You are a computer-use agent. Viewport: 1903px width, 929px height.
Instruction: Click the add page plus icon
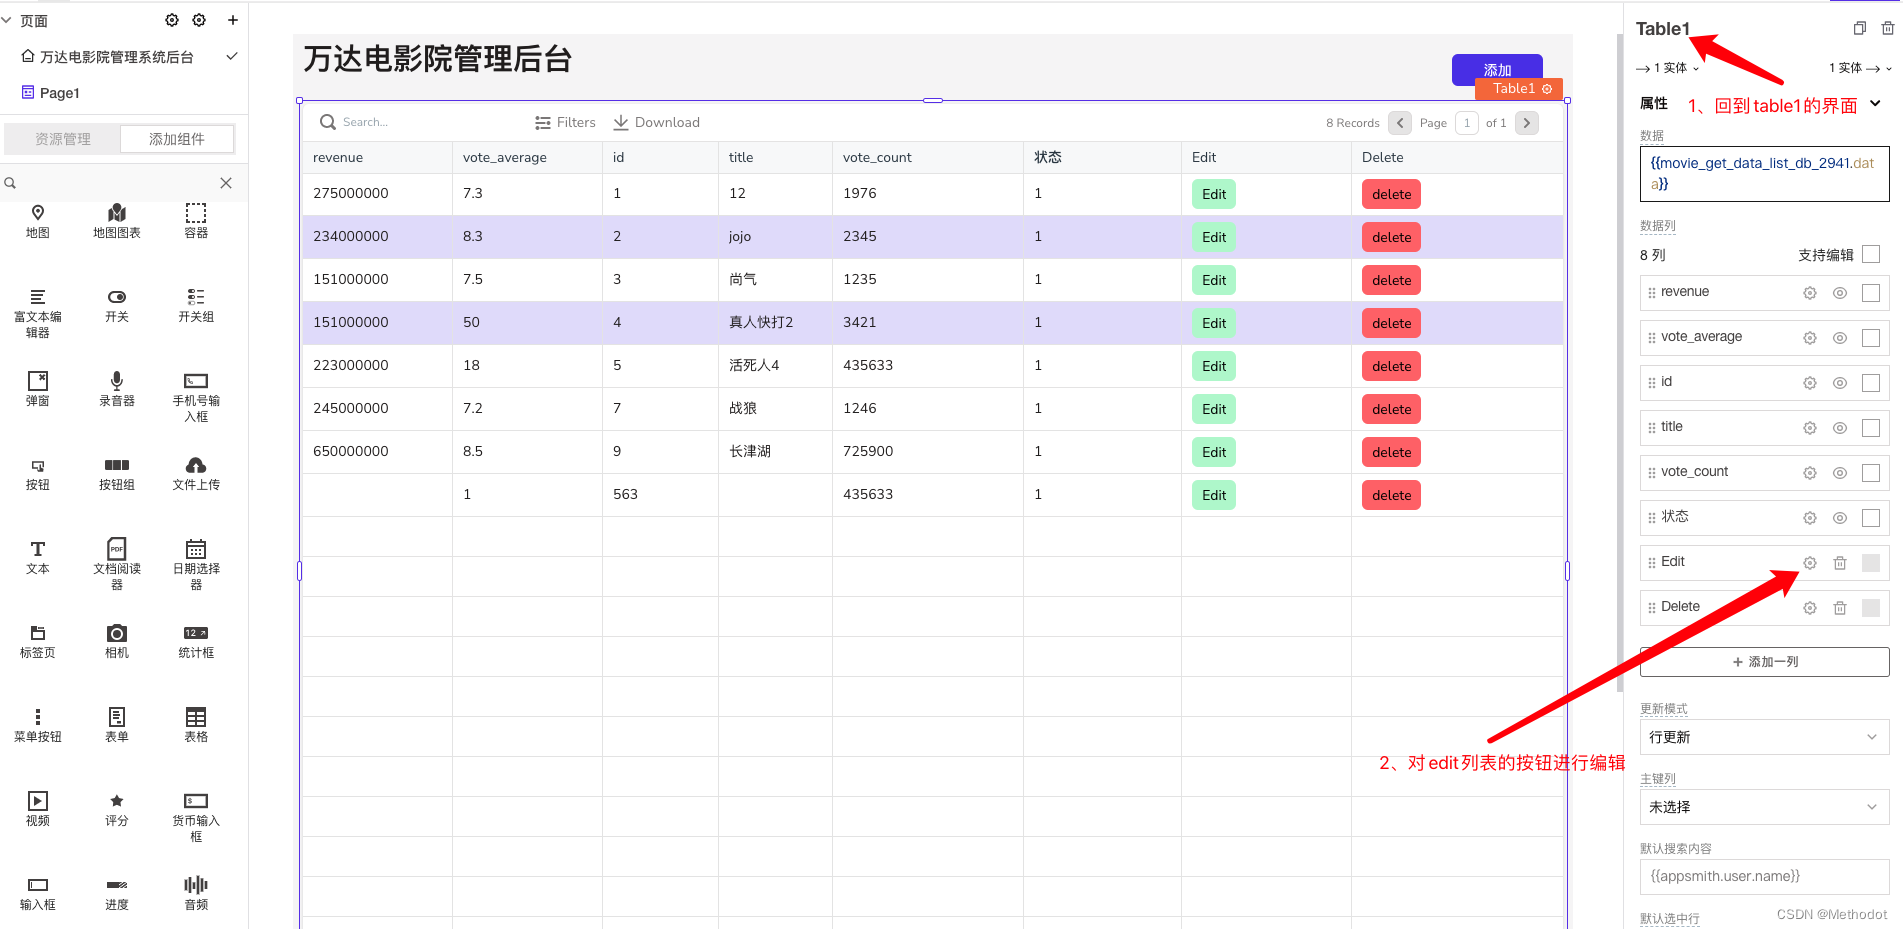[233, 20]
